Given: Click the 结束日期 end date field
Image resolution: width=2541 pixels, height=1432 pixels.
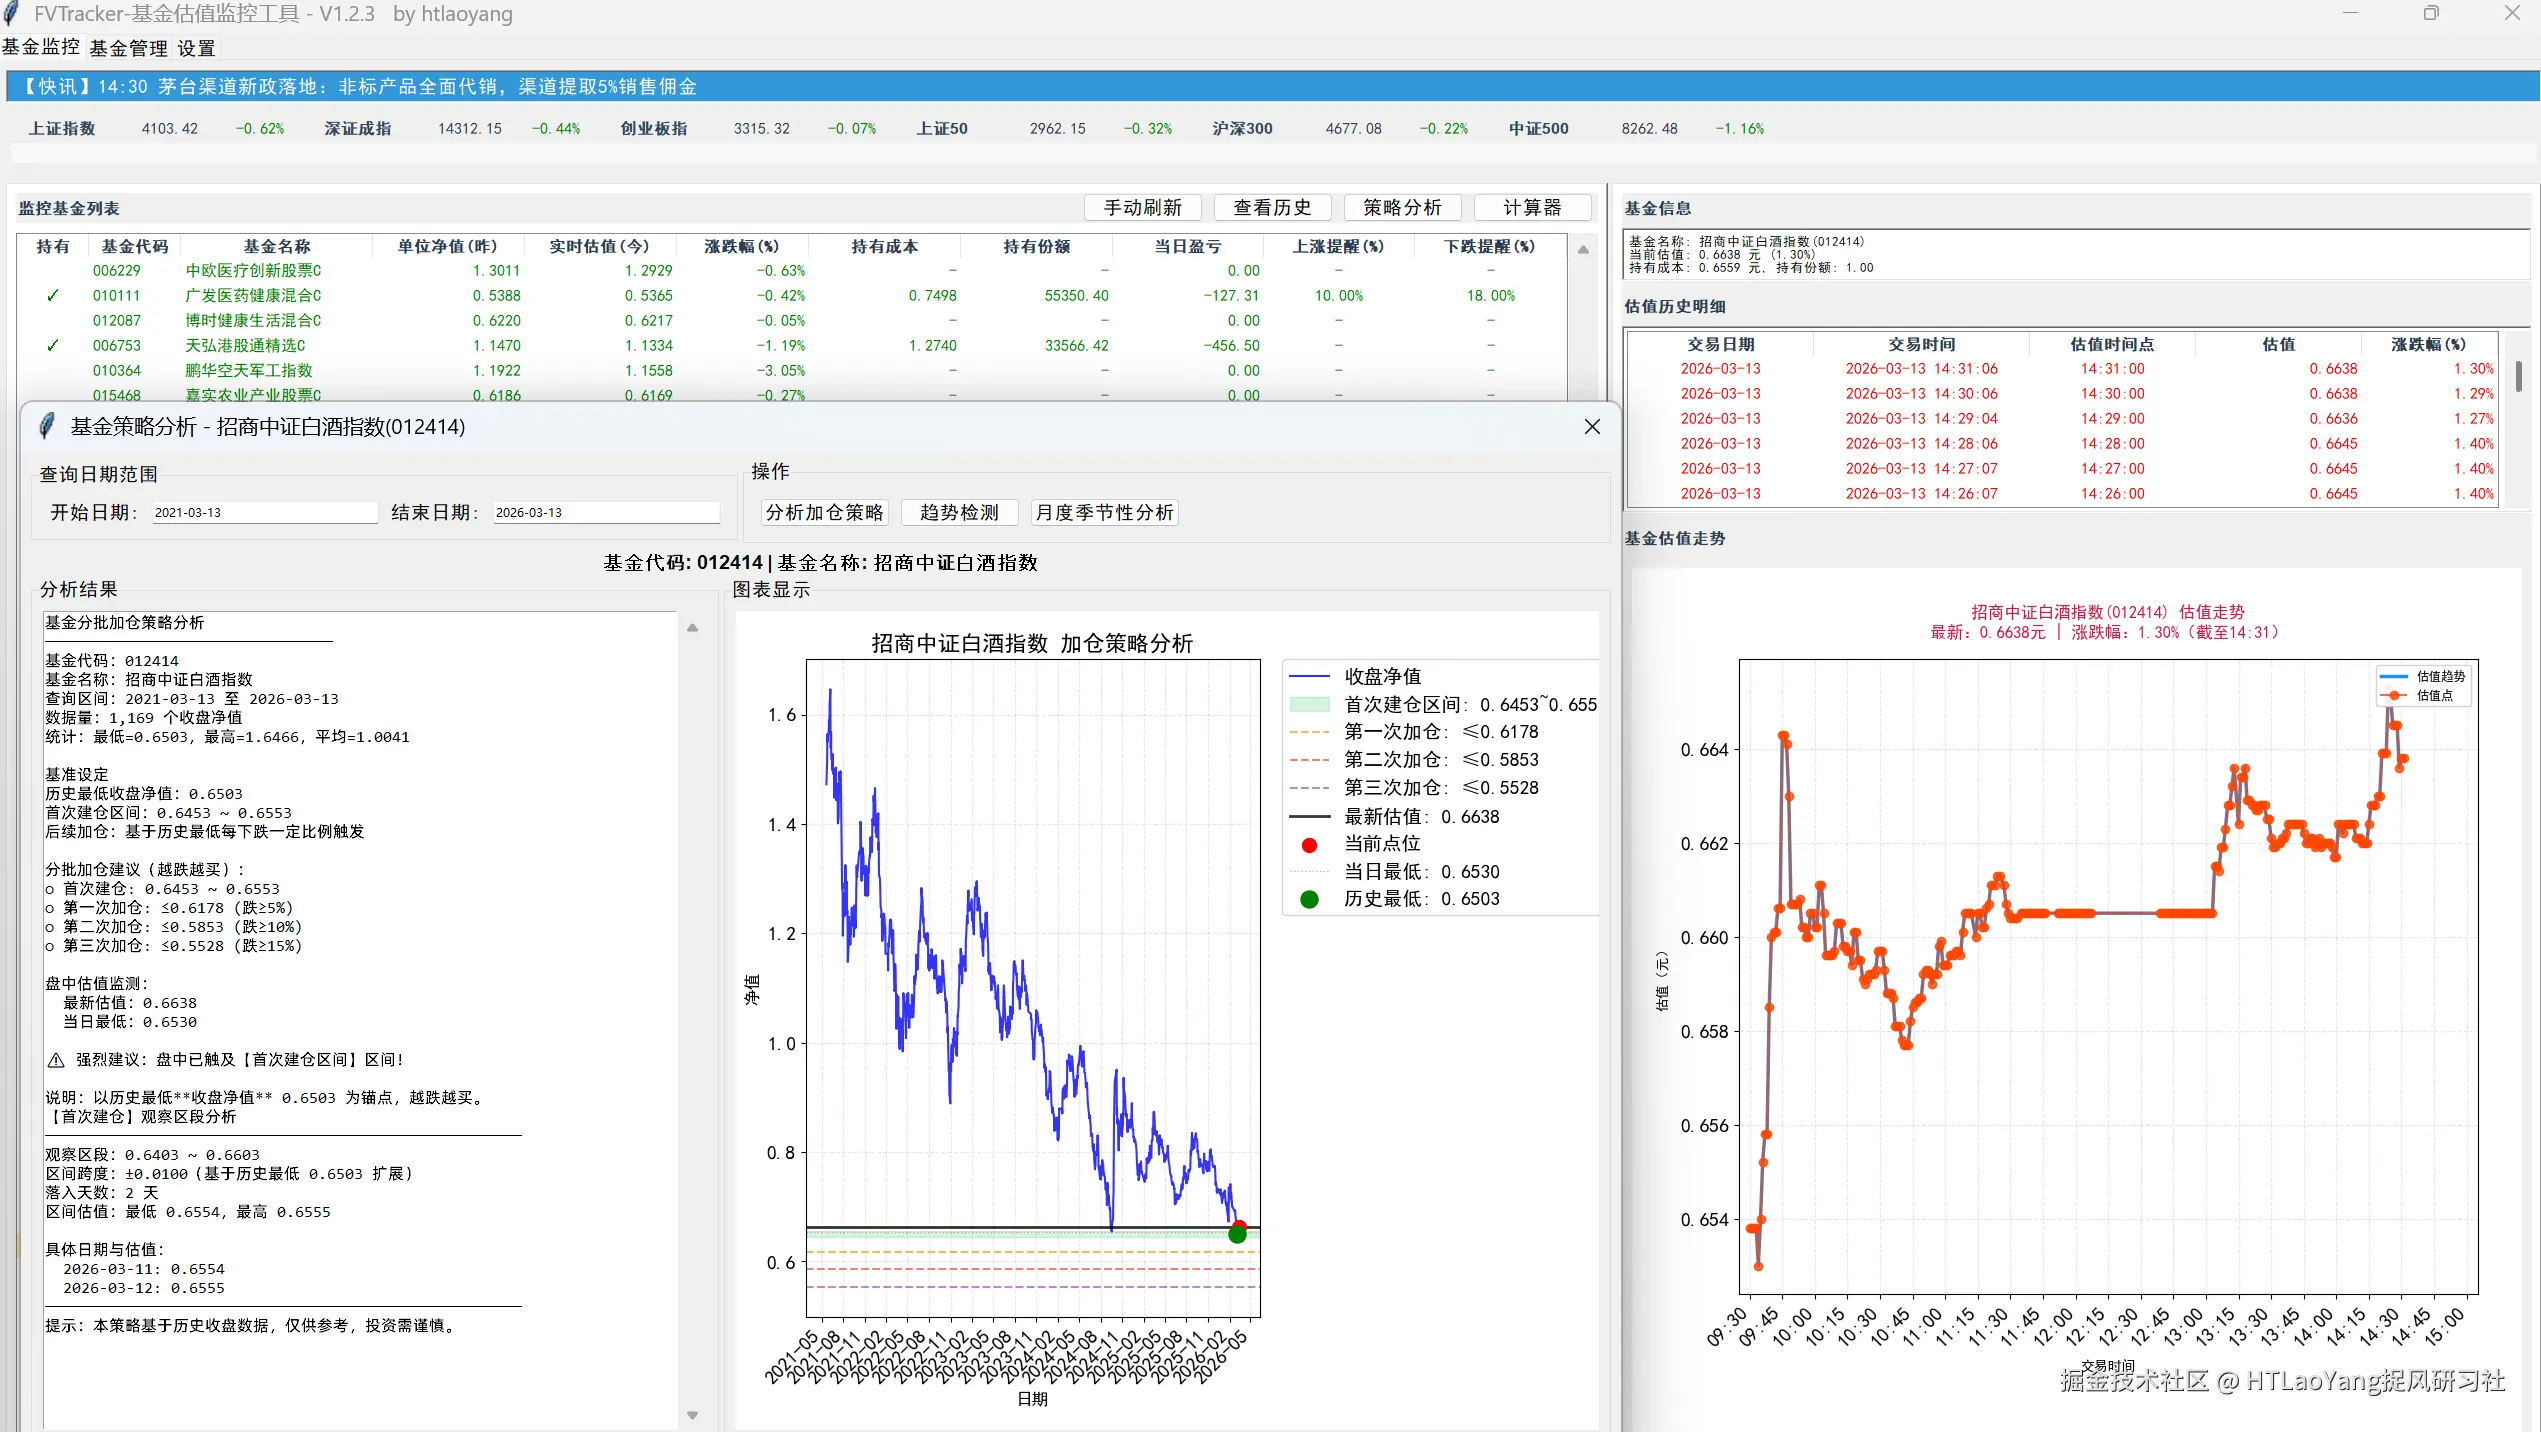Looking at the screenshot, I should pos(605,511).
